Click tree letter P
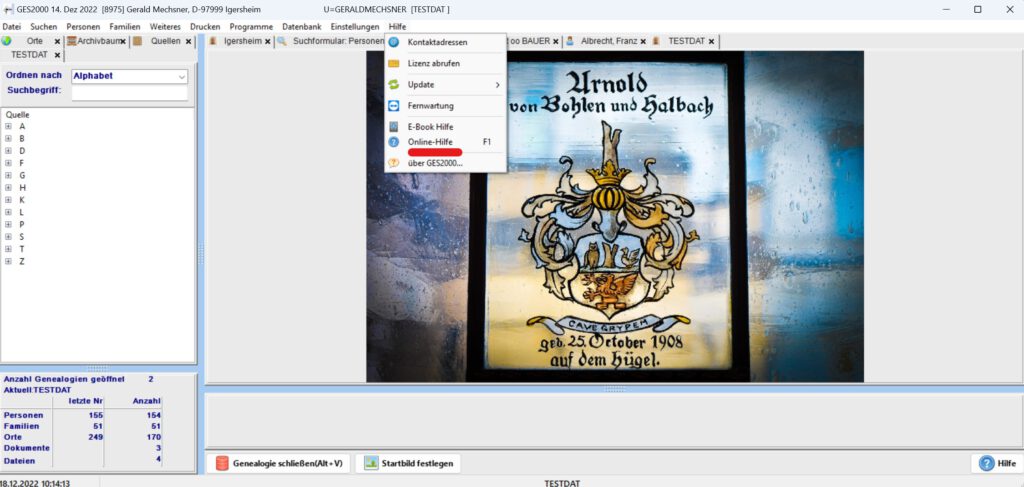The width and height of the screenshot is (1024, 487). [x=22, y=225]
